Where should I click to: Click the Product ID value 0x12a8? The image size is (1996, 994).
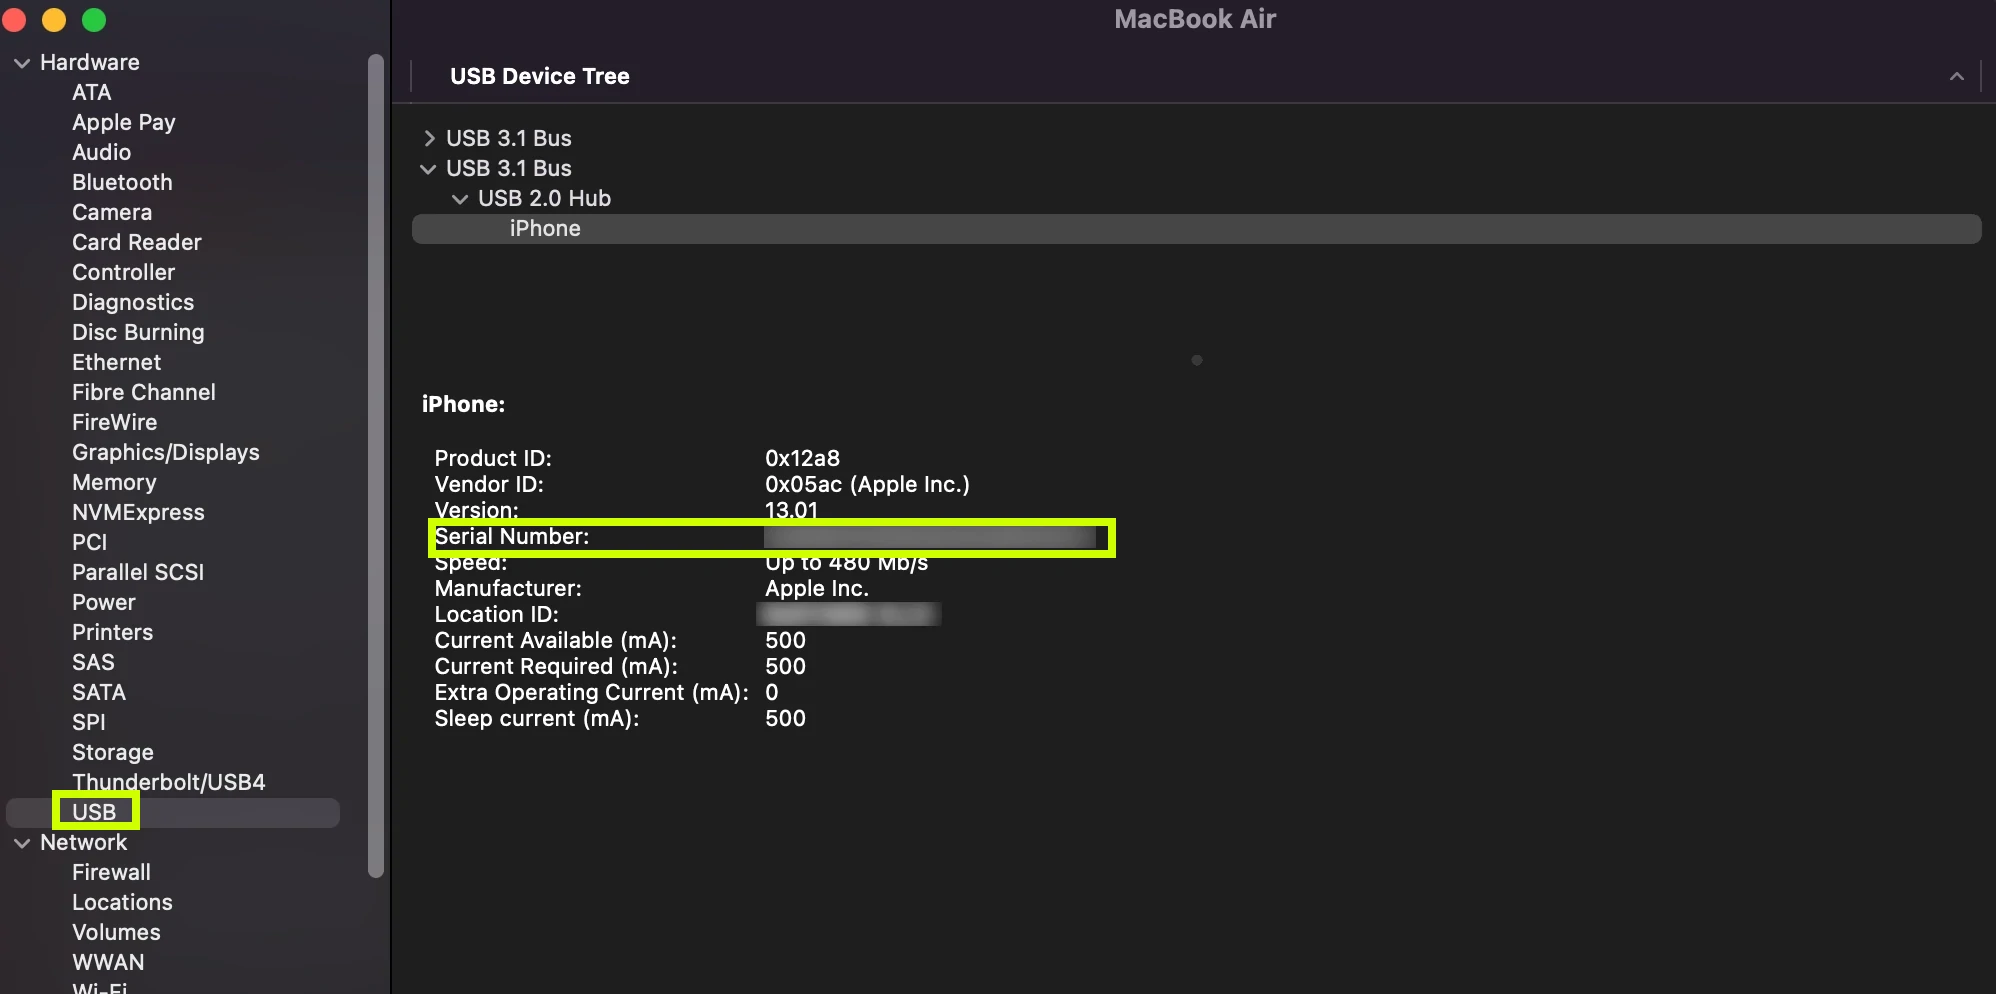pyautogui.click(x=802, y=458)
